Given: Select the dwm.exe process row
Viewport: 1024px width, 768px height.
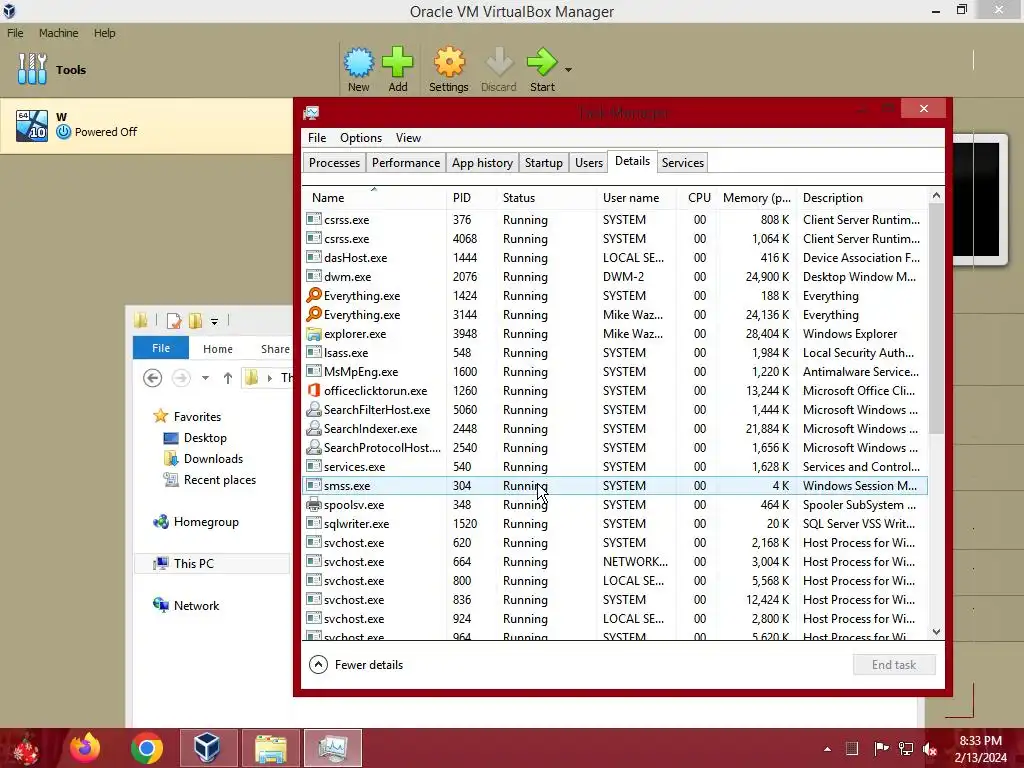Looking at the screenshot, I should [x=615, y=277].
